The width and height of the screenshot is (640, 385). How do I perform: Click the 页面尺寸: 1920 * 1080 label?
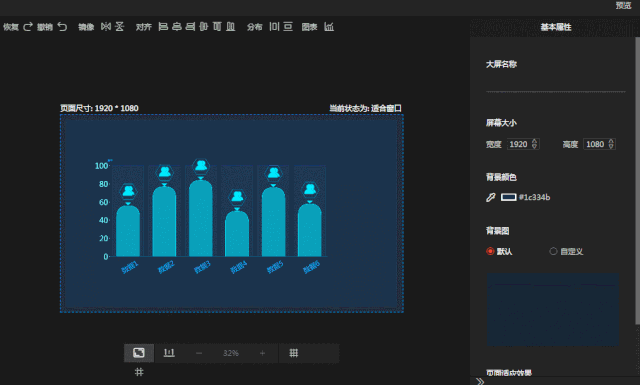99,108
